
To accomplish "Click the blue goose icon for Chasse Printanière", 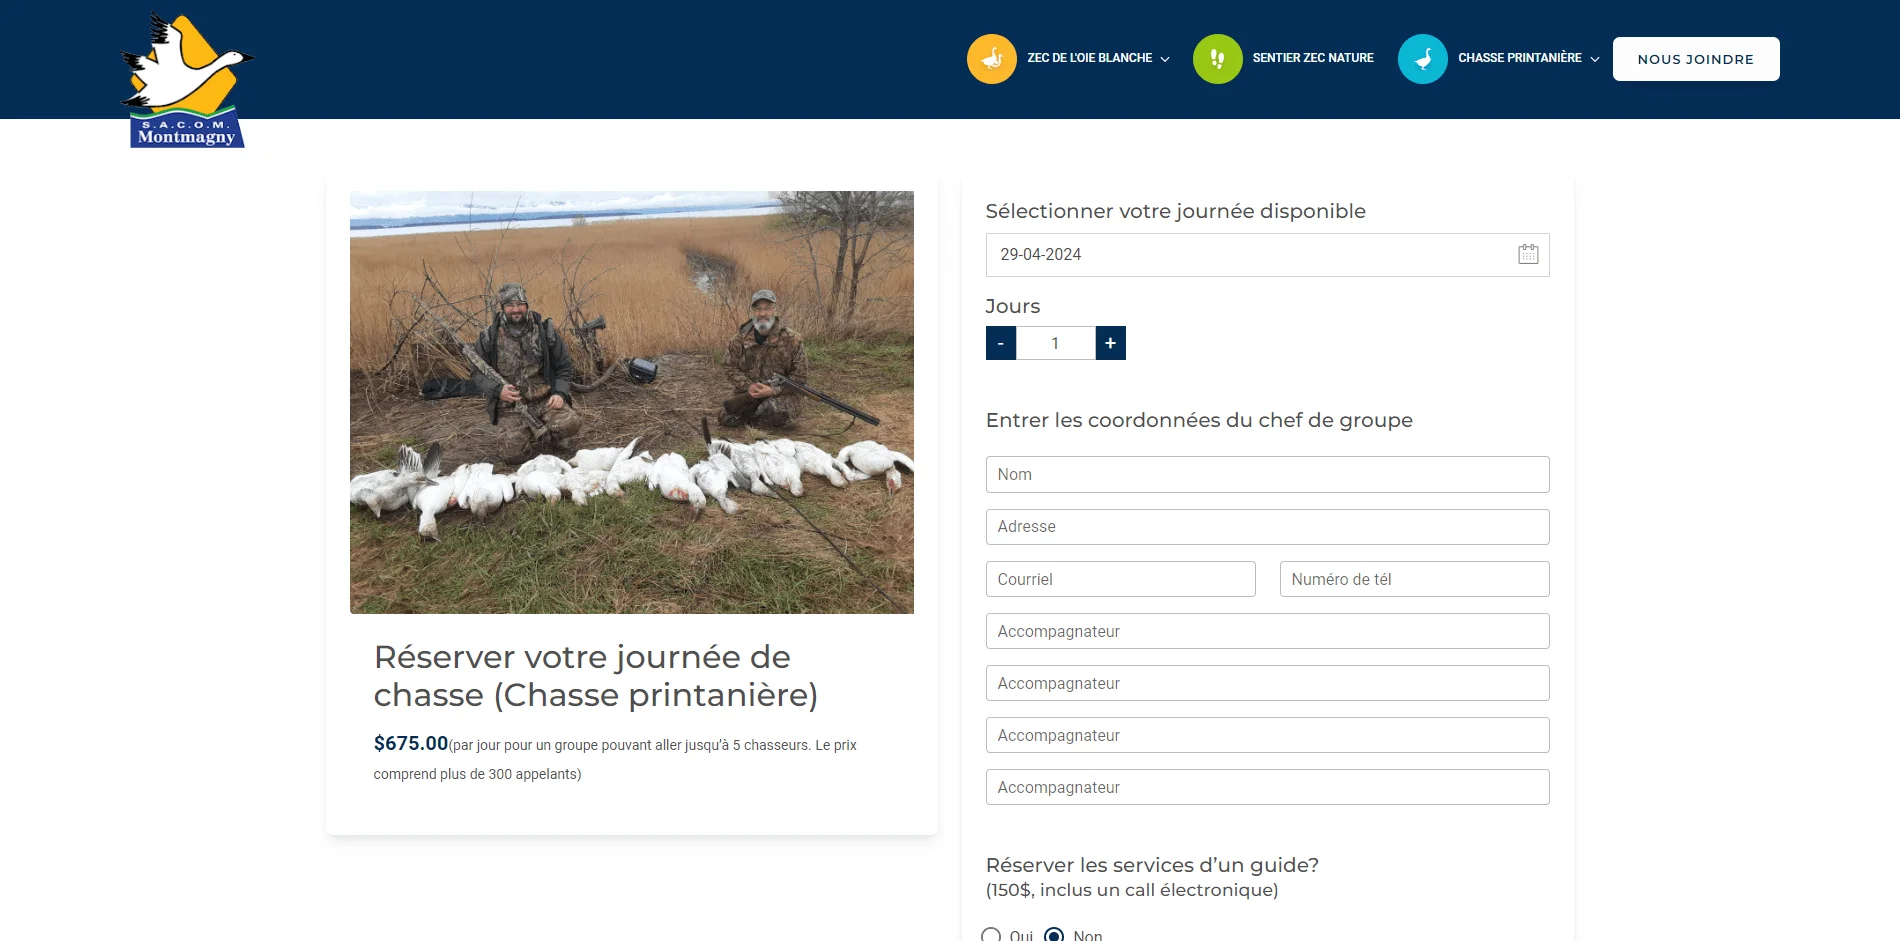I will click(1422, 59).
